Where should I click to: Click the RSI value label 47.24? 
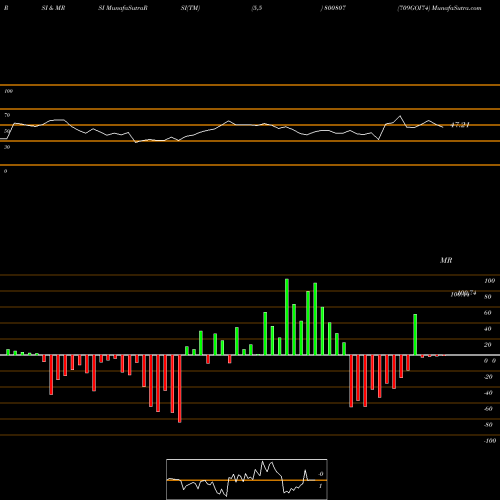coord(460,125)
